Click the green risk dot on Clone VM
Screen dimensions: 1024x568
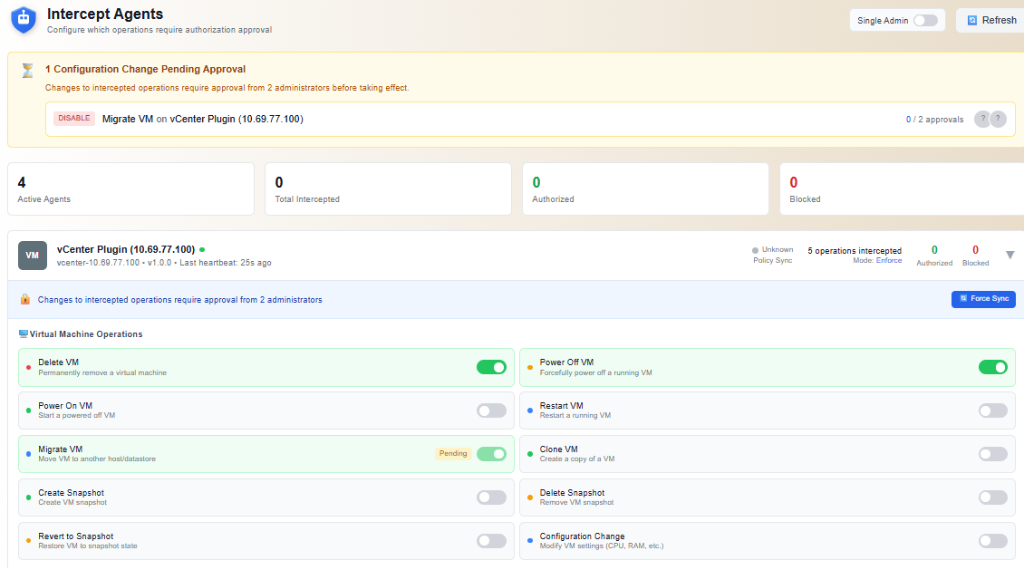[x=530, y=454]
